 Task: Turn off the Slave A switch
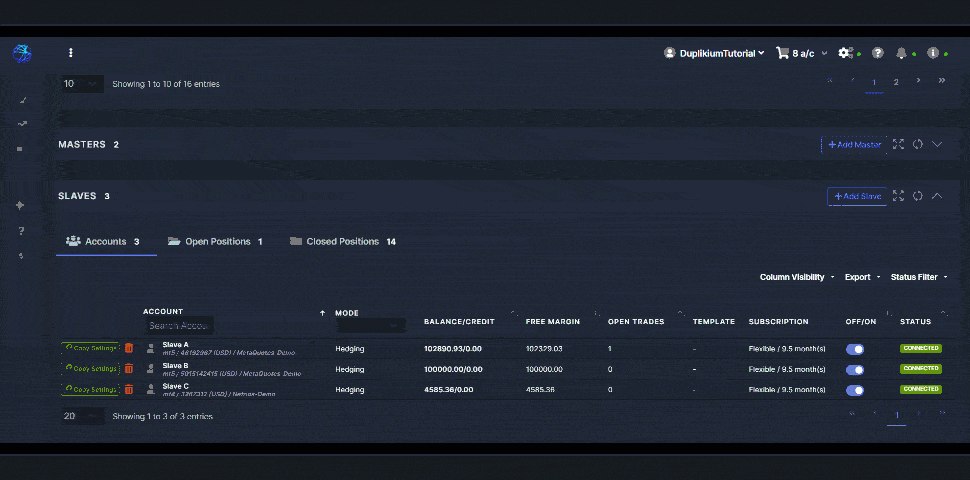click(855, 349)
